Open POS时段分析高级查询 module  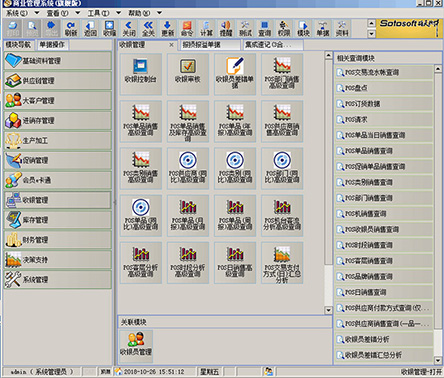tap(188, 263)
